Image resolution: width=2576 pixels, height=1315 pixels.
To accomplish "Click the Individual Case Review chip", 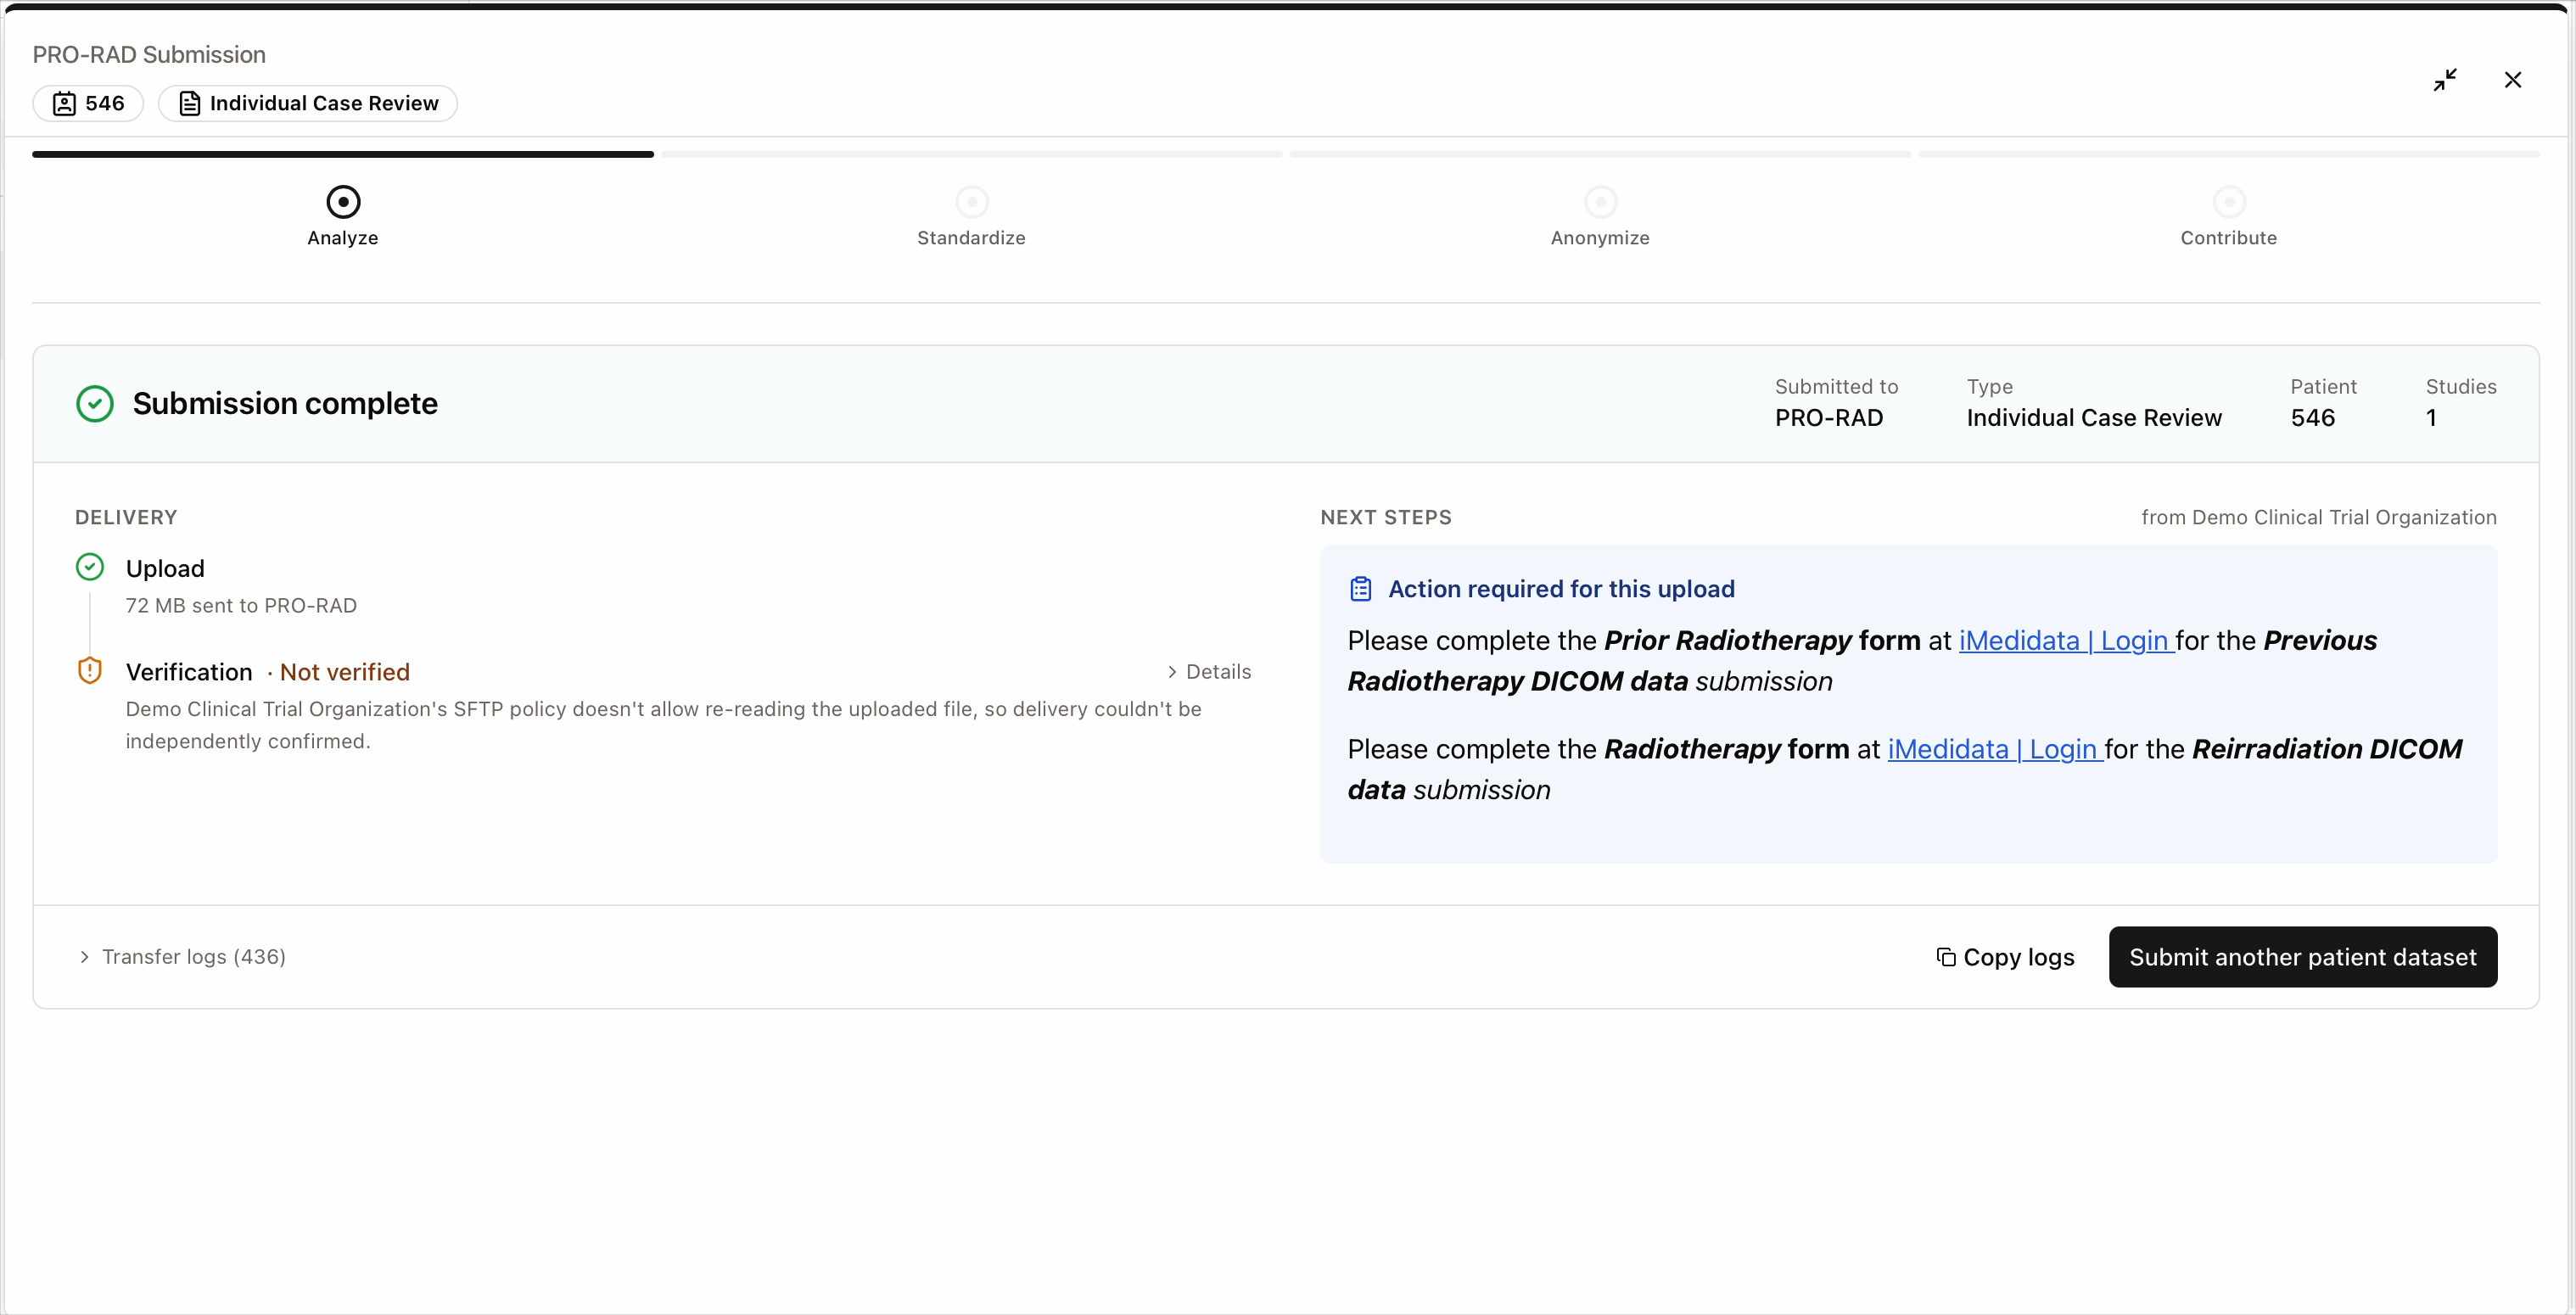I will [x=308, y=104].
